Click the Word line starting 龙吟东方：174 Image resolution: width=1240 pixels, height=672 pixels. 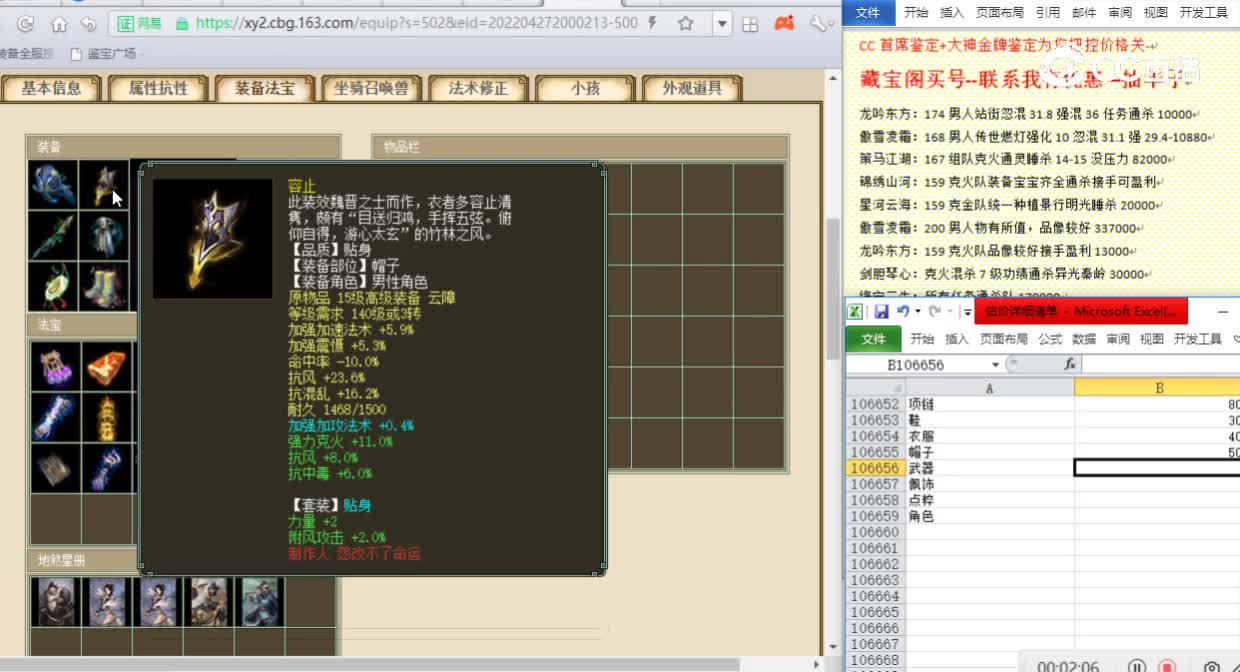(x=1027, y=115)
